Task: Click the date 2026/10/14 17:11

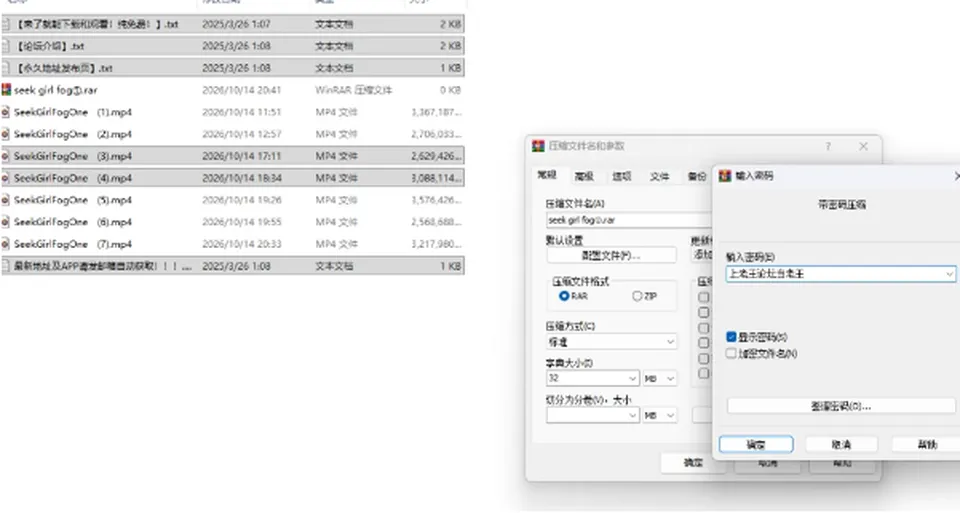Action: click(x=241, y=156)
